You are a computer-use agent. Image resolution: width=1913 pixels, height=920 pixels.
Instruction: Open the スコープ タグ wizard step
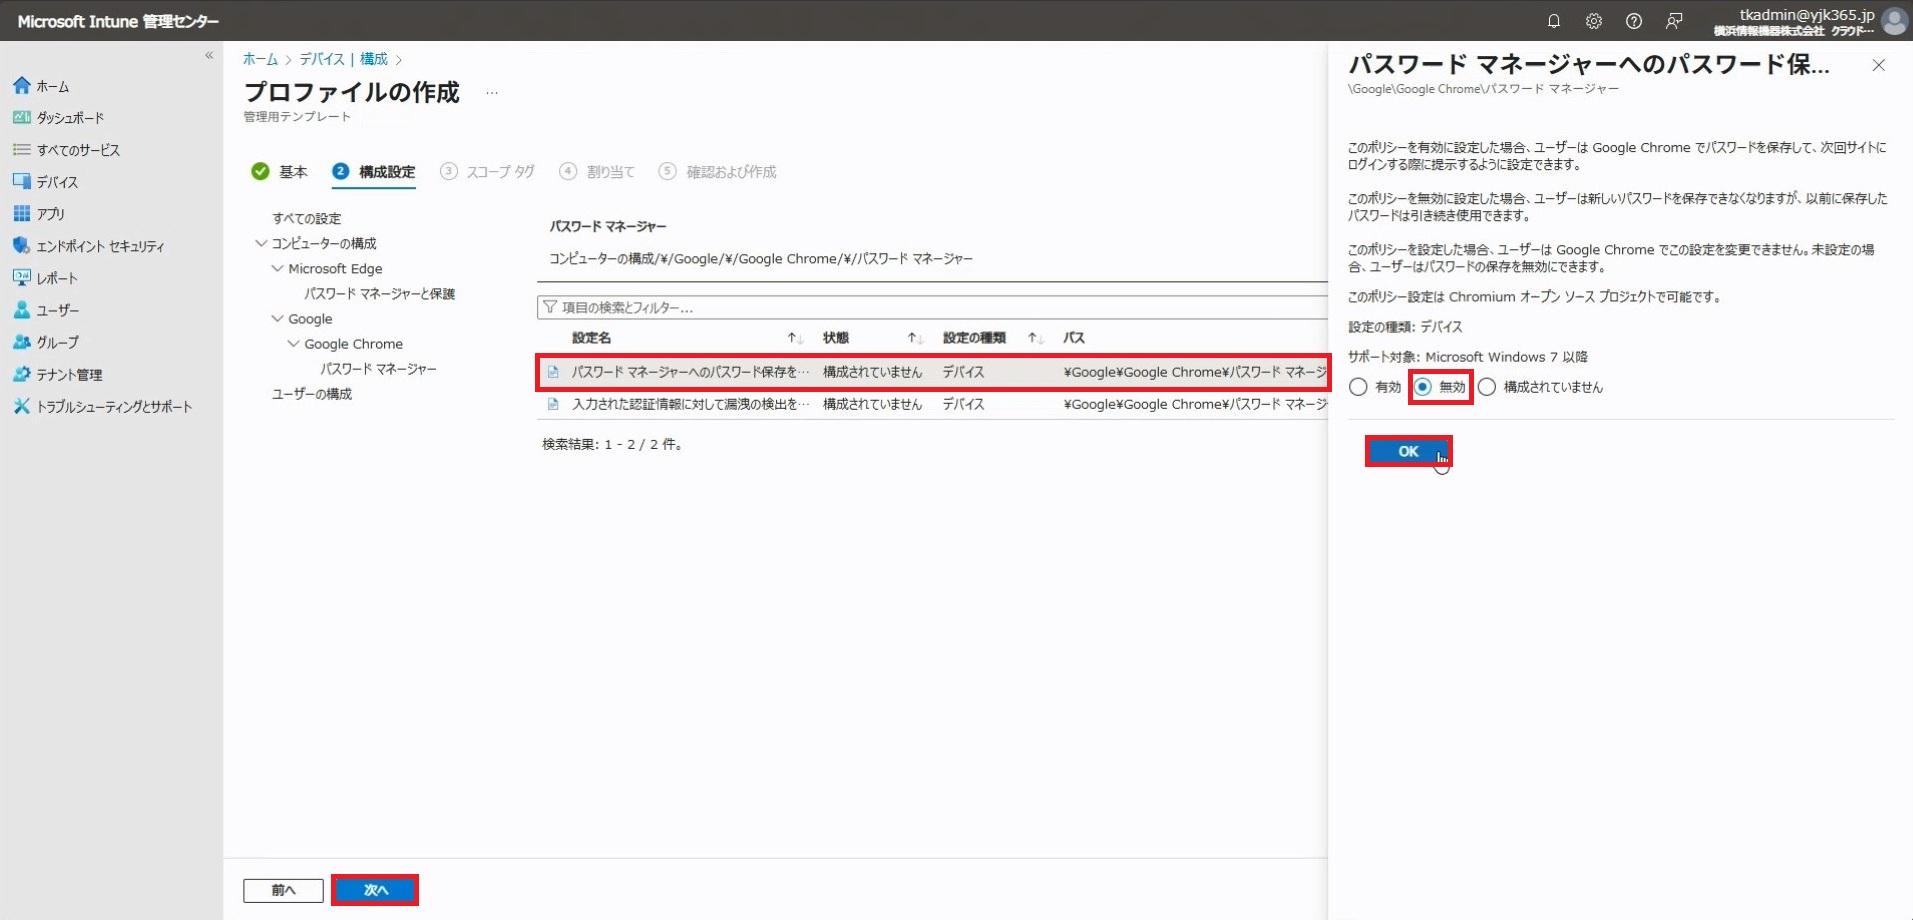pos(488,172)
